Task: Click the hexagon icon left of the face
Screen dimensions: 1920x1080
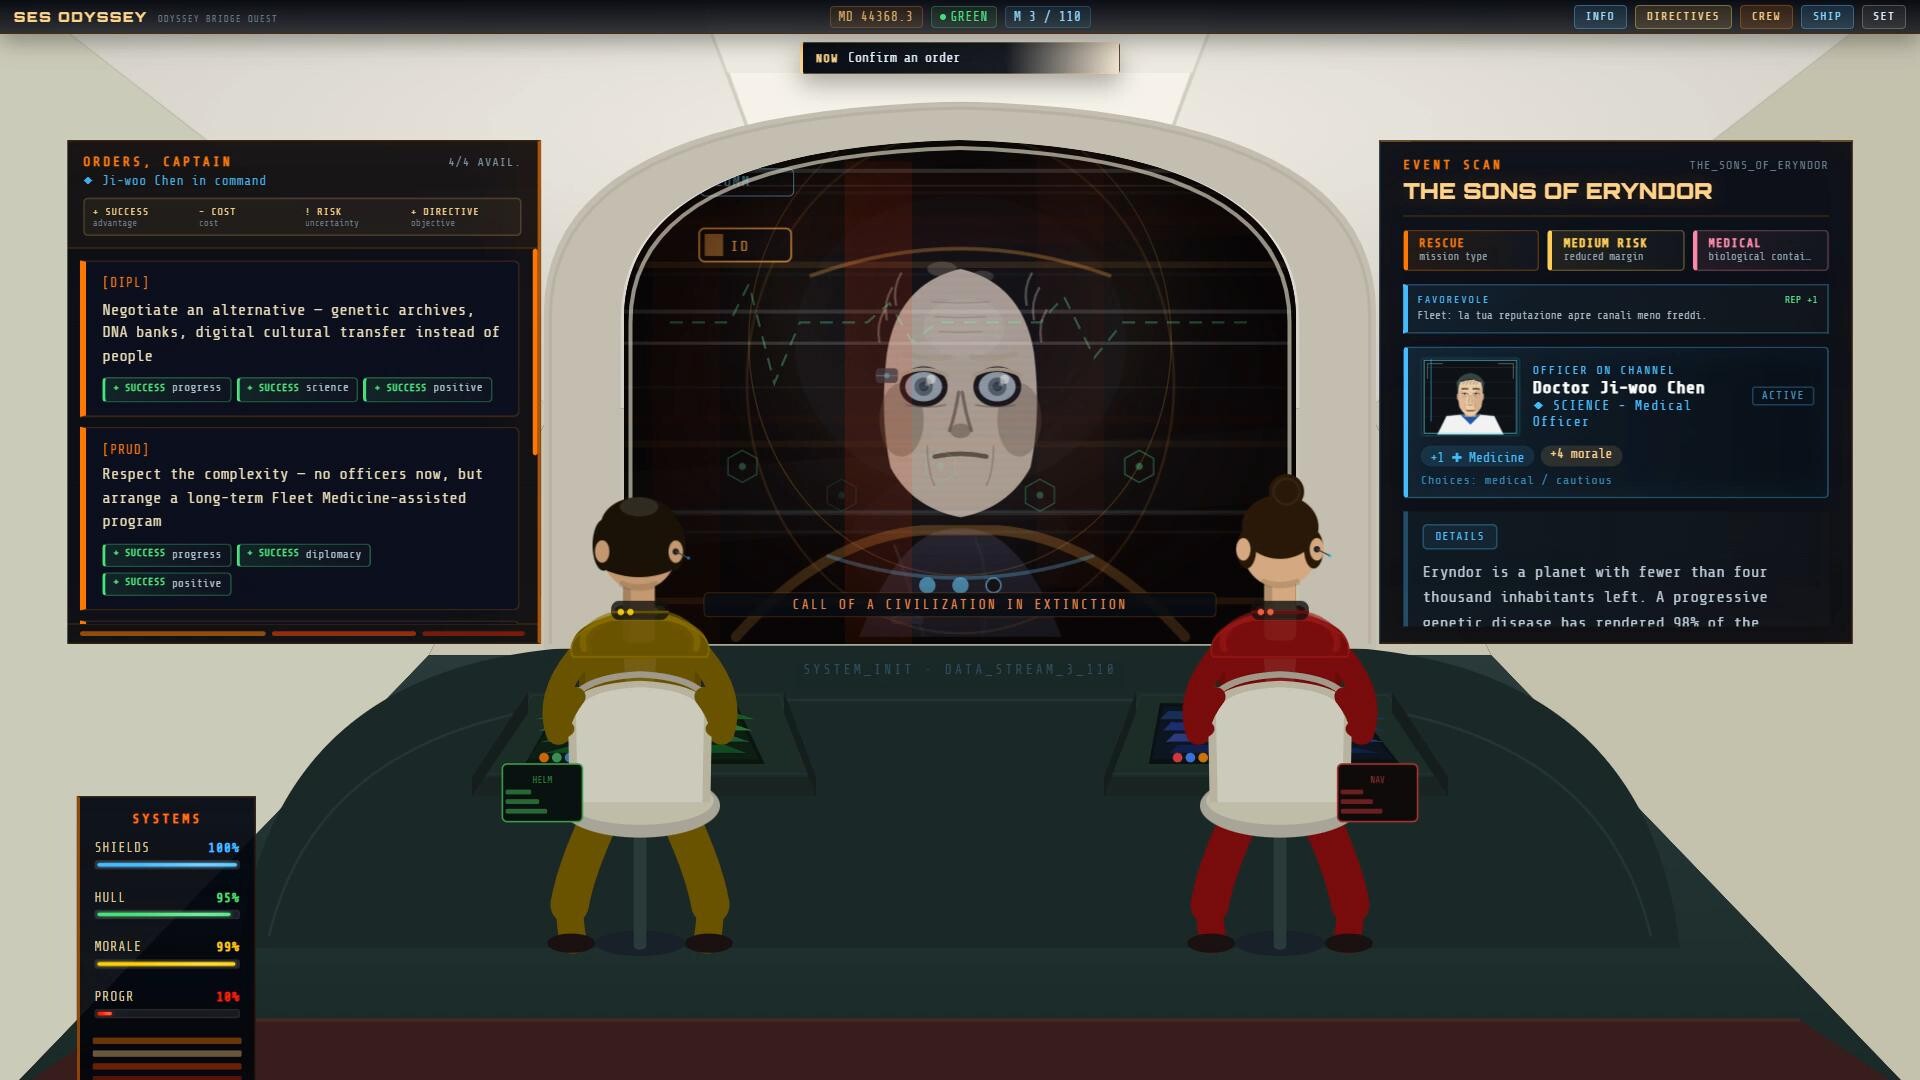Action: pos(742,466)
